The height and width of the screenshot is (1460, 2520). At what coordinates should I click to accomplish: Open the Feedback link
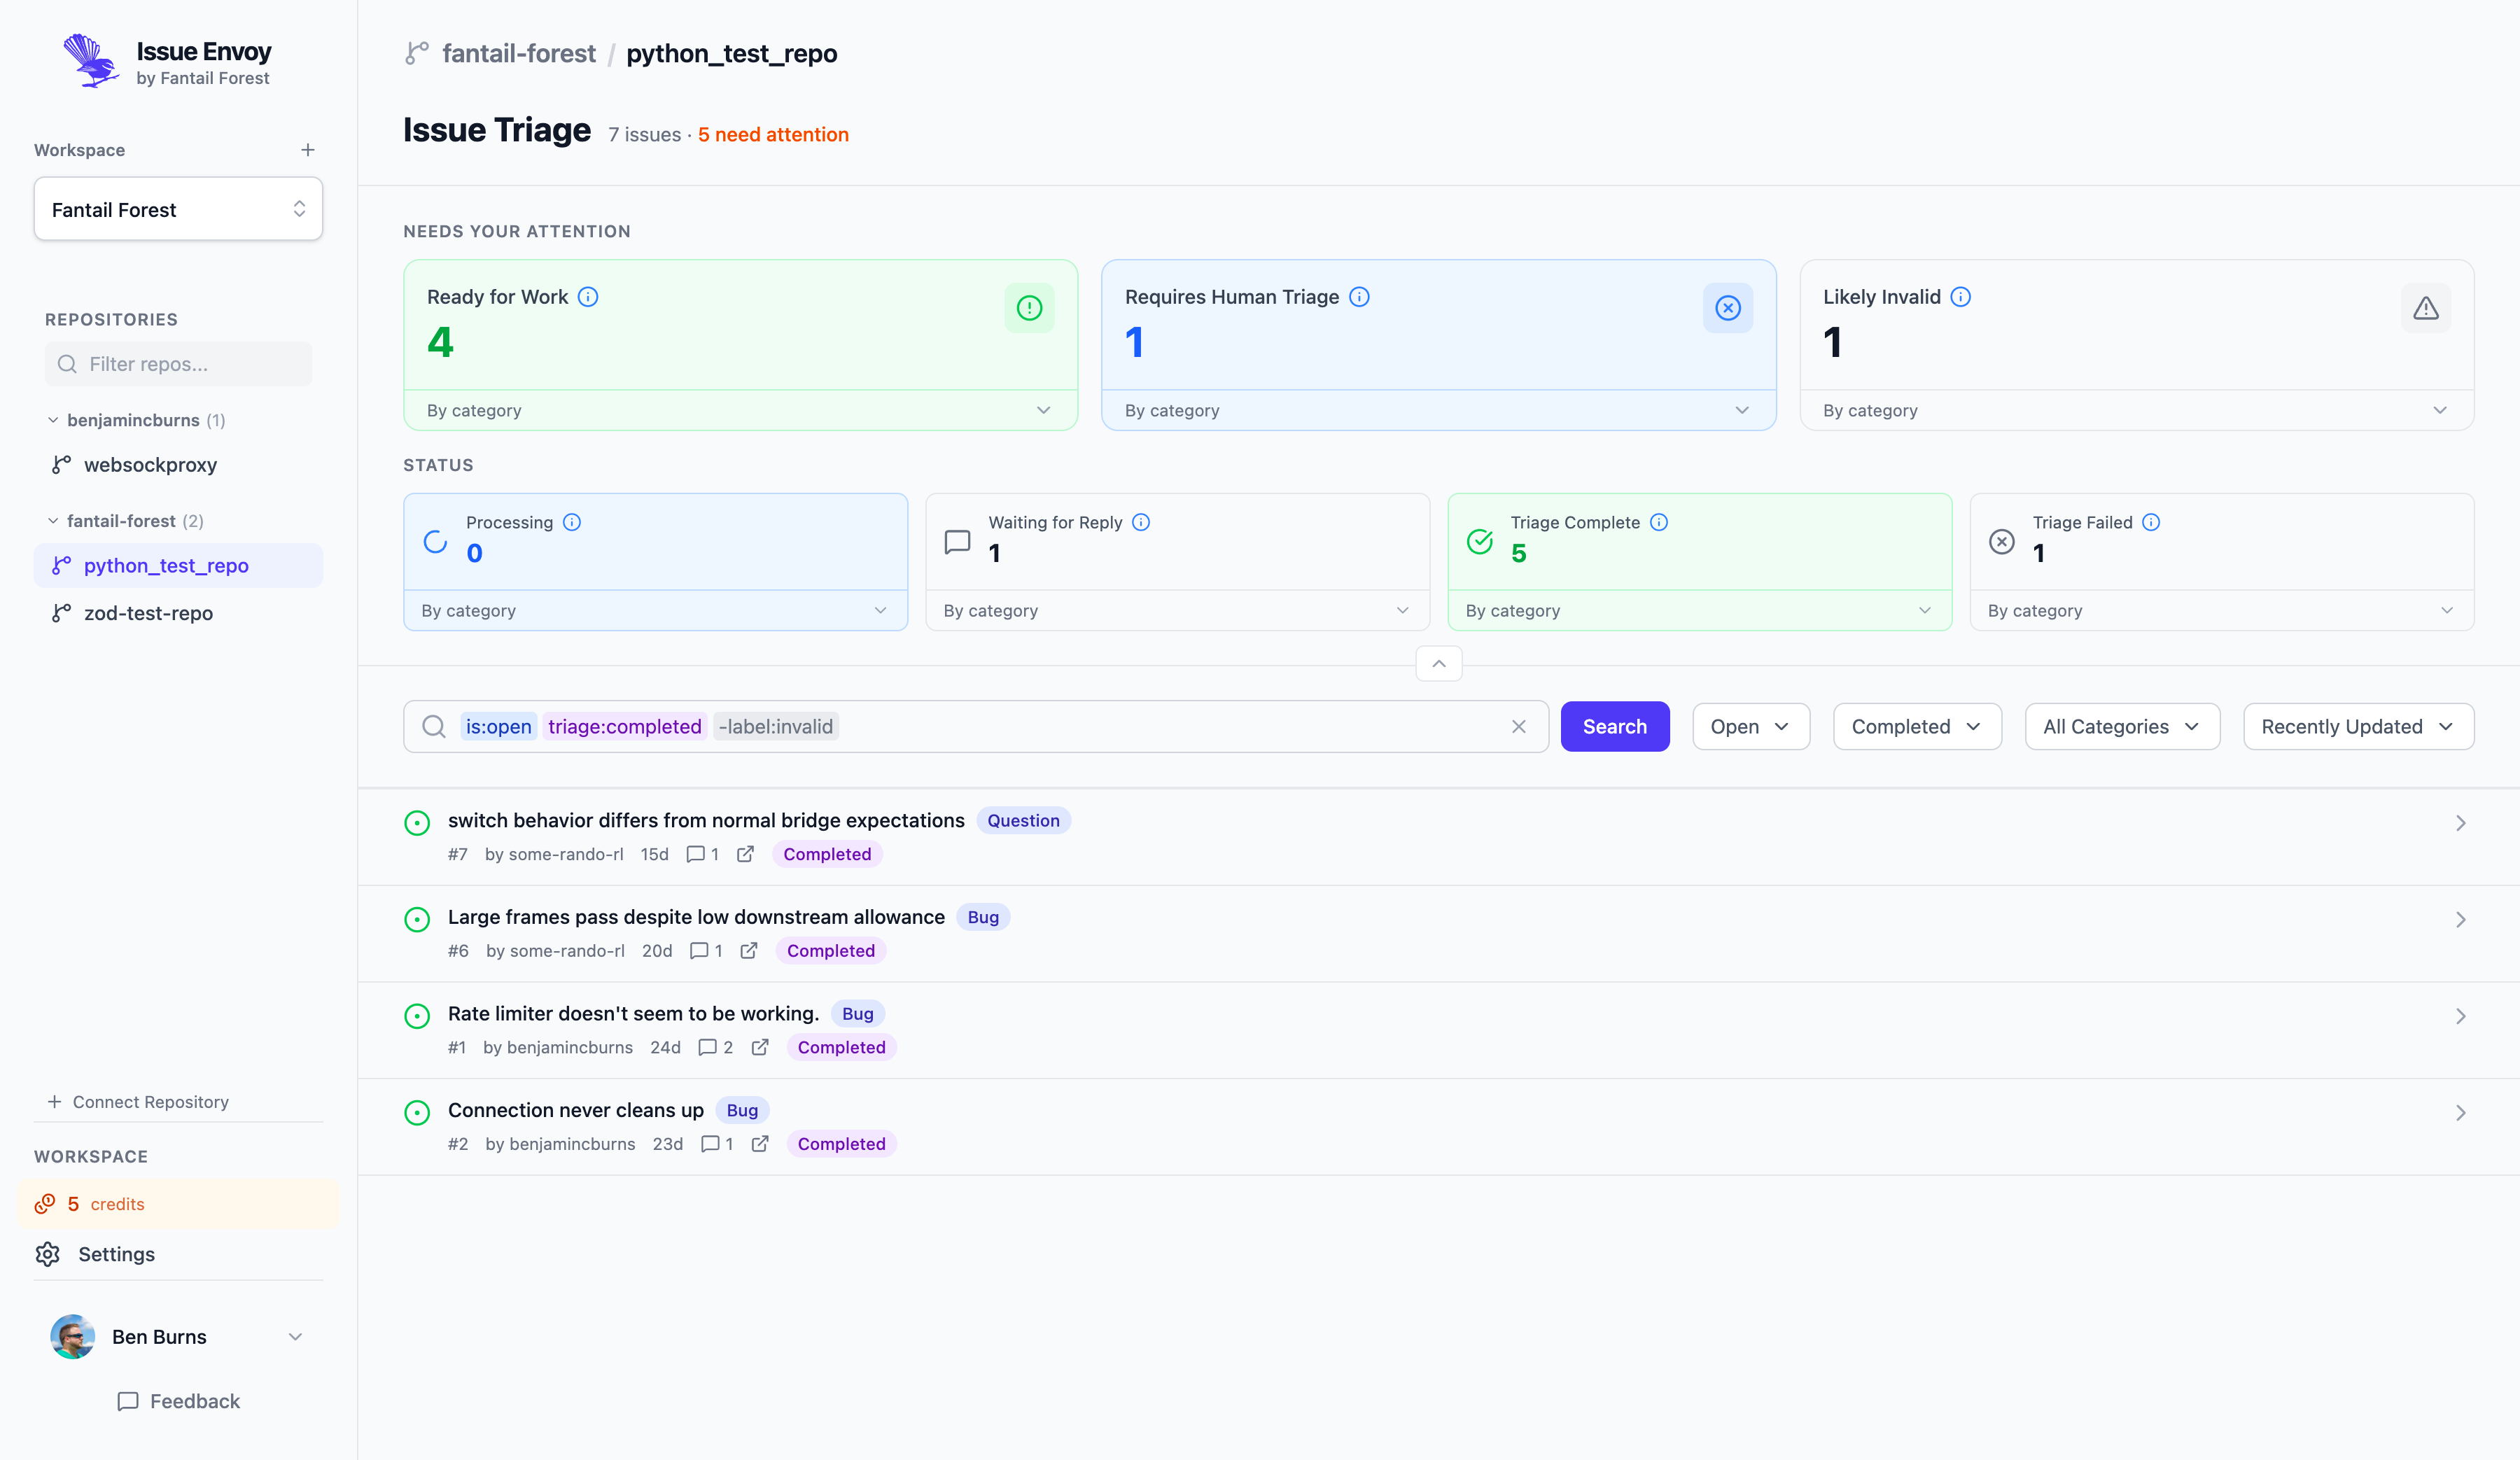pos(178,1401)
